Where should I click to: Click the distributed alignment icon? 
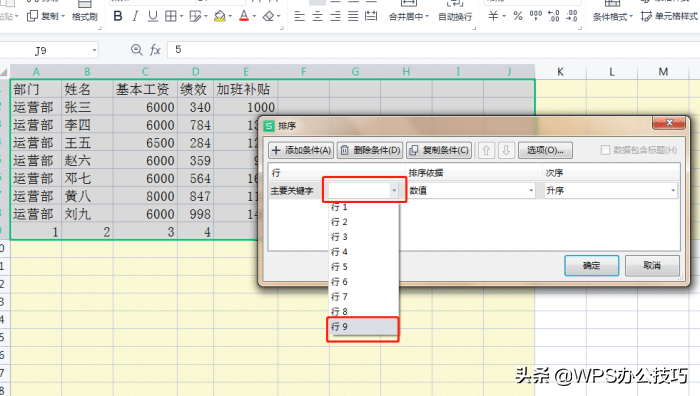[x=371, y=17]
